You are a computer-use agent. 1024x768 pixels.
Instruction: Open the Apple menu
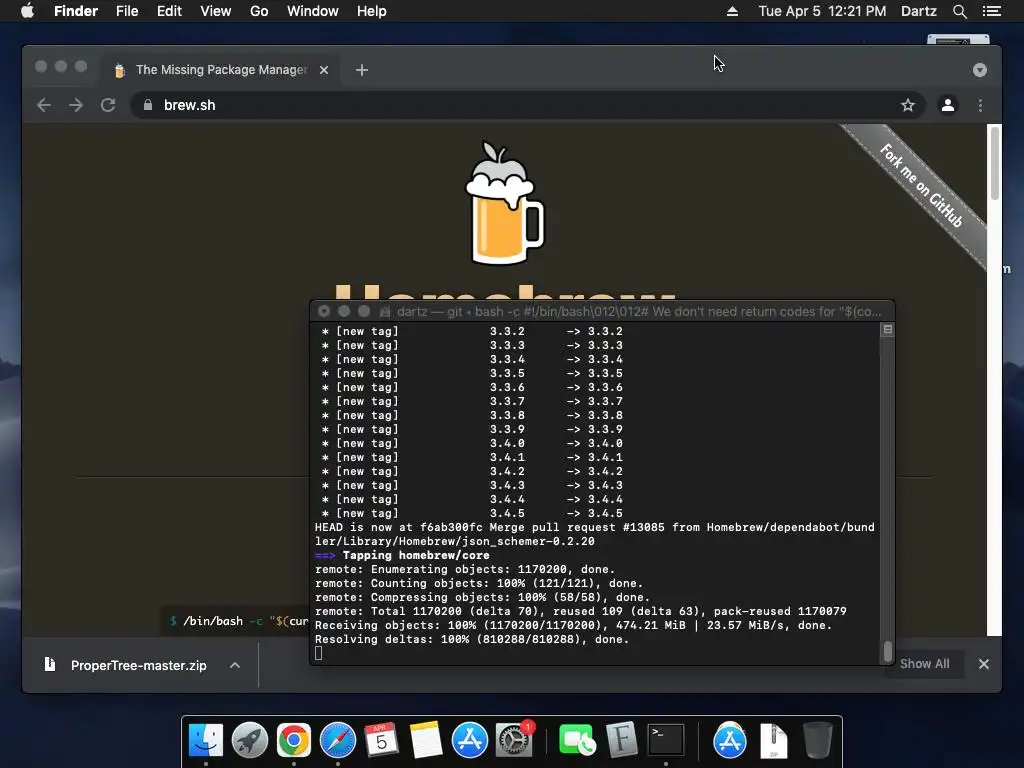point(27,11)
